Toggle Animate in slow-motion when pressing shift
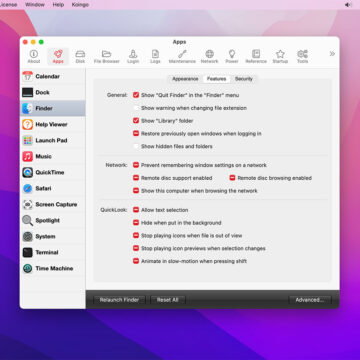The height and width of the screenshot is (360, 360). [136, 261]
